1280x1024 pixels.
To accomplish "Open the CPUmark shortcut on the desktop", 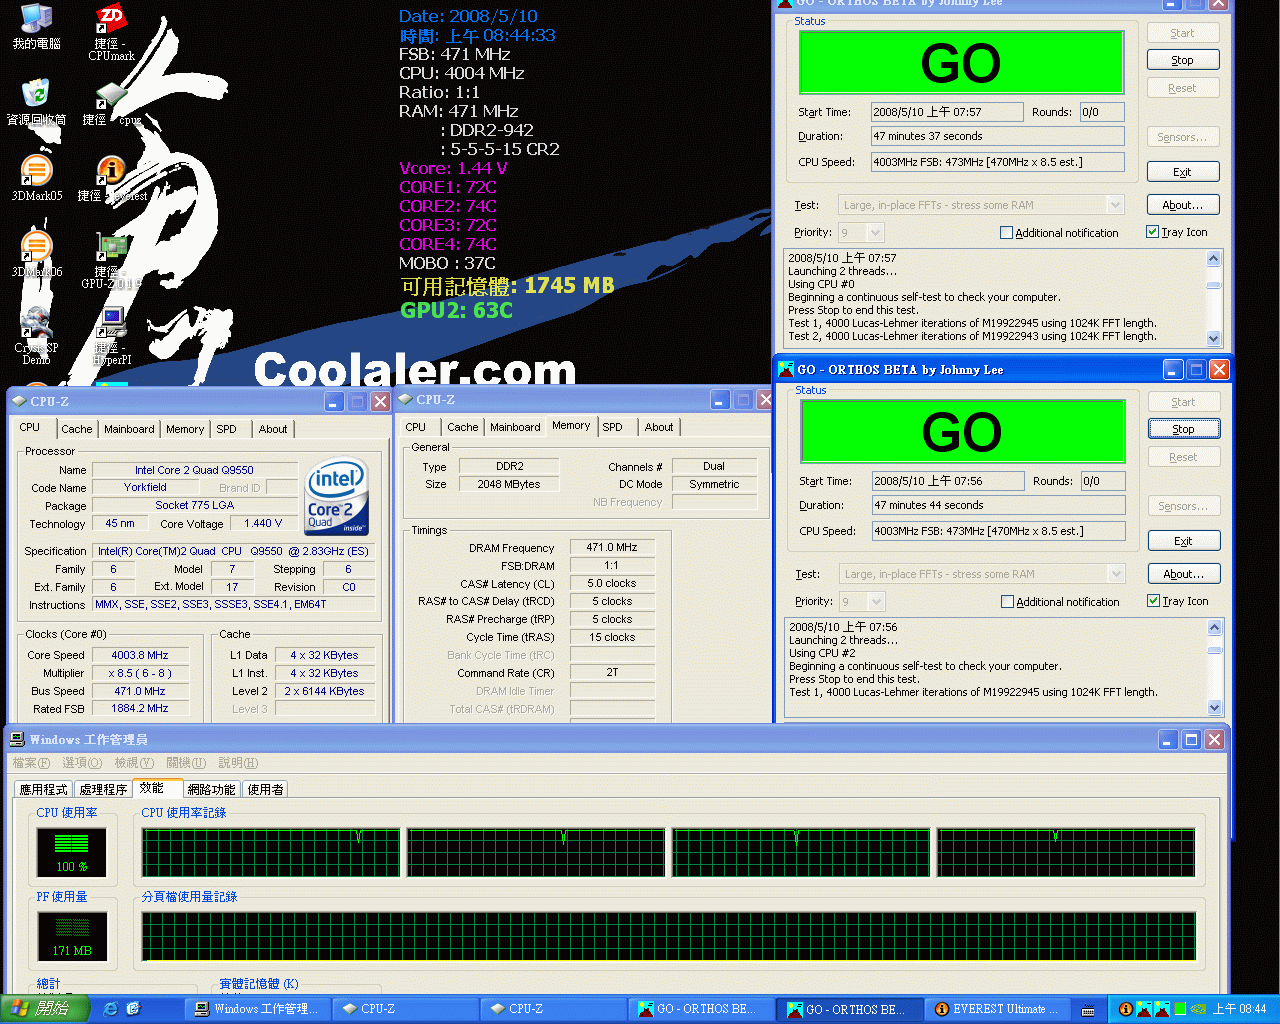I will click(x=111, y=32).
